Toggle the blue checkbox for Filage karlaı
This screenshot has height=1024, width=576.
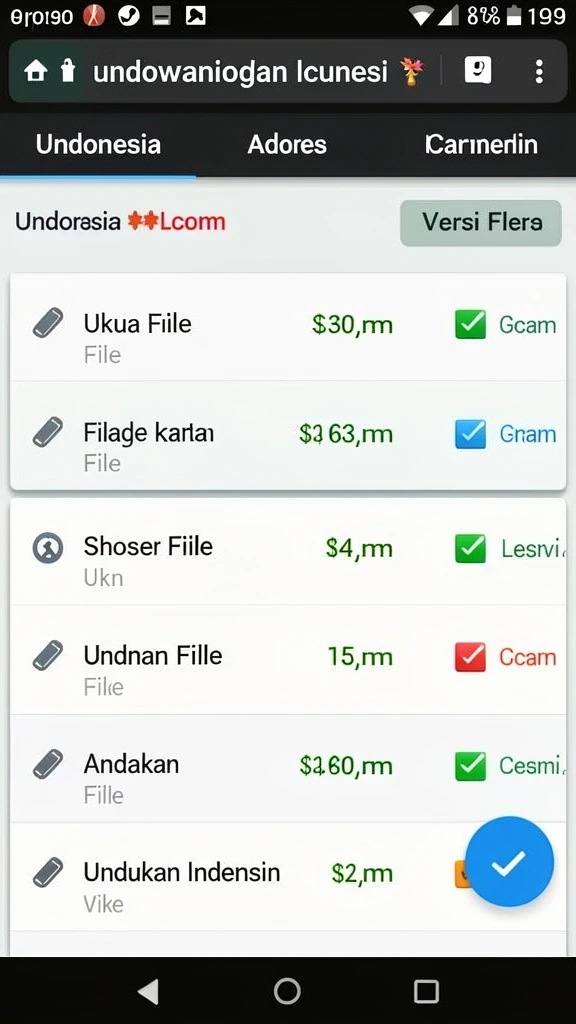[470, 434]
